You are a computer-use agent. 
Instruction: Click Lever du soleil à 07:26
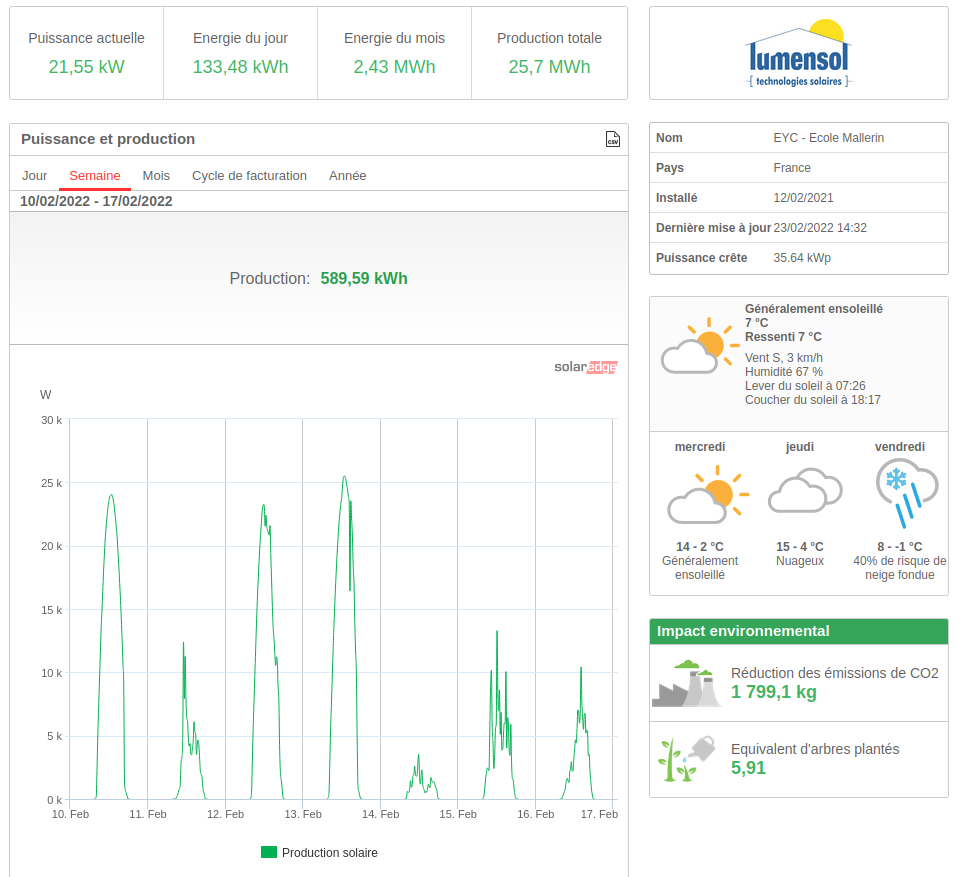(805, 386)
